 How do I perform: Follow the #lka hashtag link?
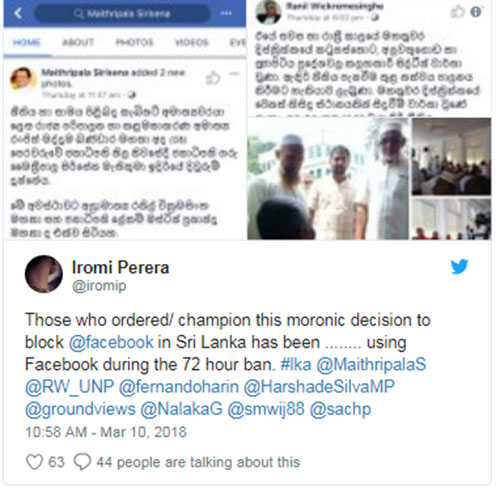click(296, 364)
